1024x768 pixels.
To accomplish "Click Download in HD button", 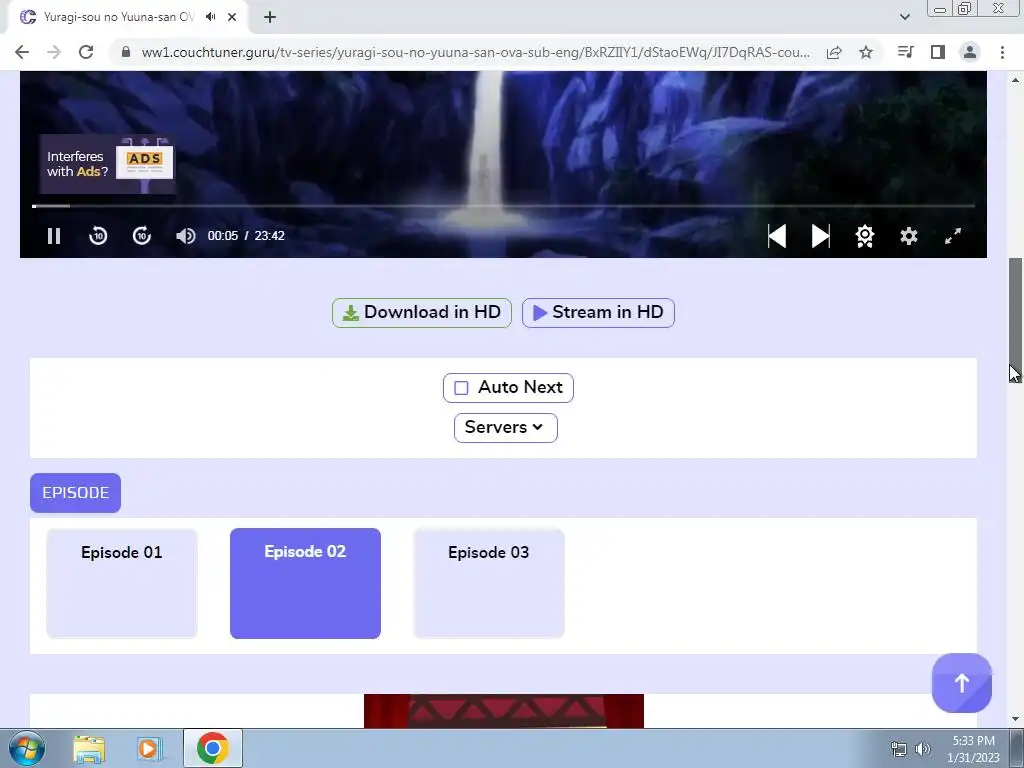I will click(422, 313).
